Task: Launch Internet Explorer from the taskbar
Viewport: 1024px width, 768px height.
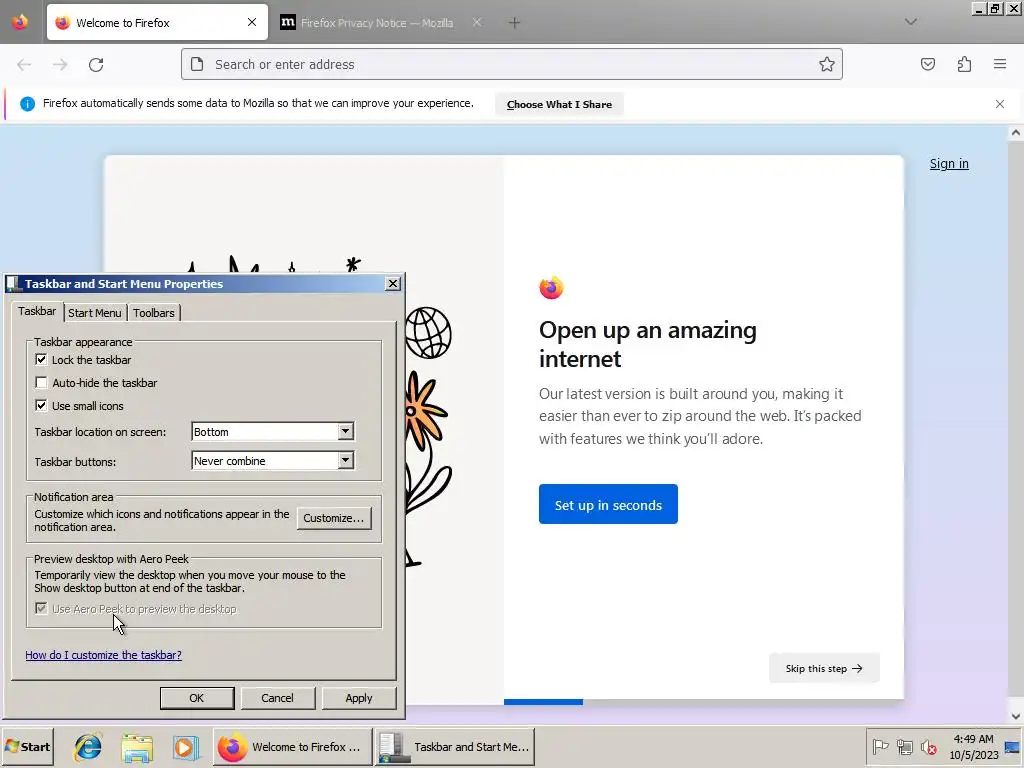Action: tap(88, 747)
